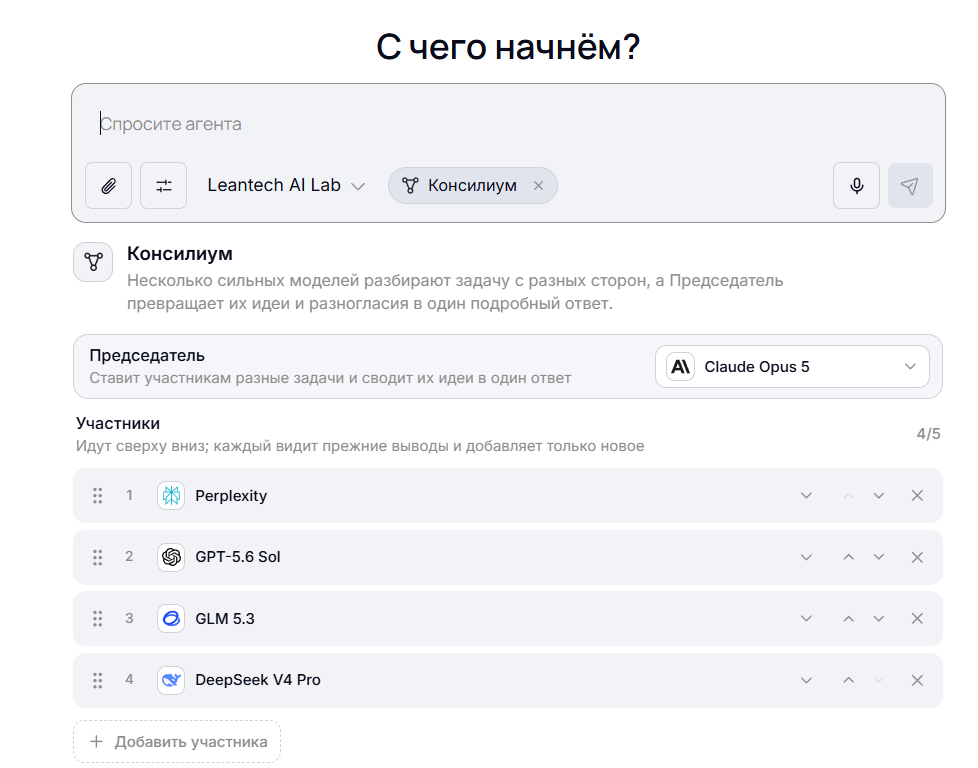The width and height of the screenshot is (978, 768).
Task: Click the Добавить участника button
Action: [x=177, y=742]
